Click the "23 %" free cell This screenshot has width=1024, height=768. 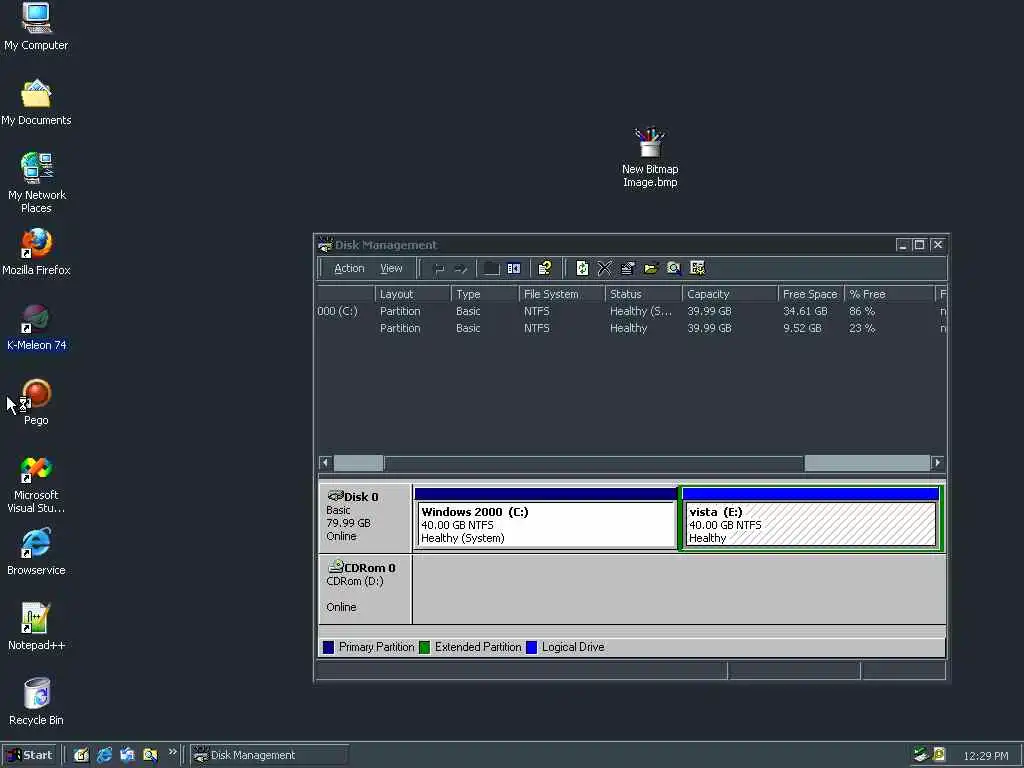(861, 328)
